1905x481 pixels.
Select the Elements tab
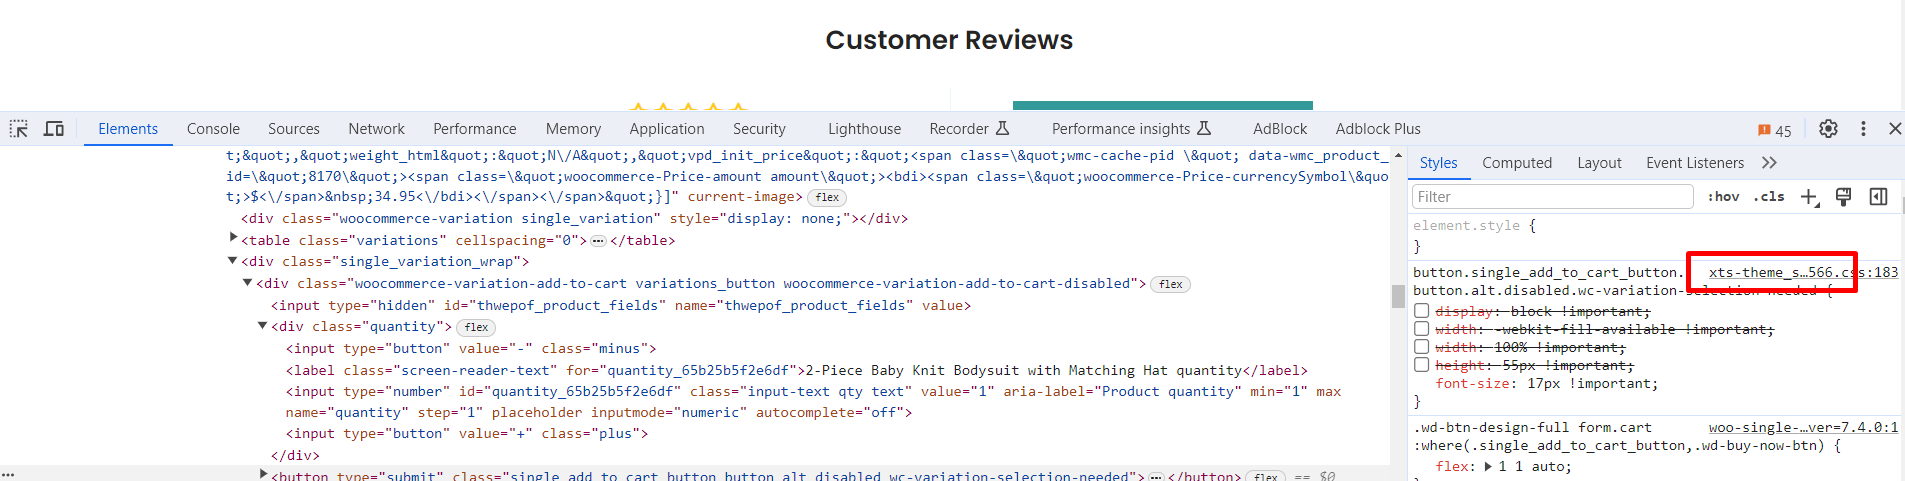click(x=128, y=129)
